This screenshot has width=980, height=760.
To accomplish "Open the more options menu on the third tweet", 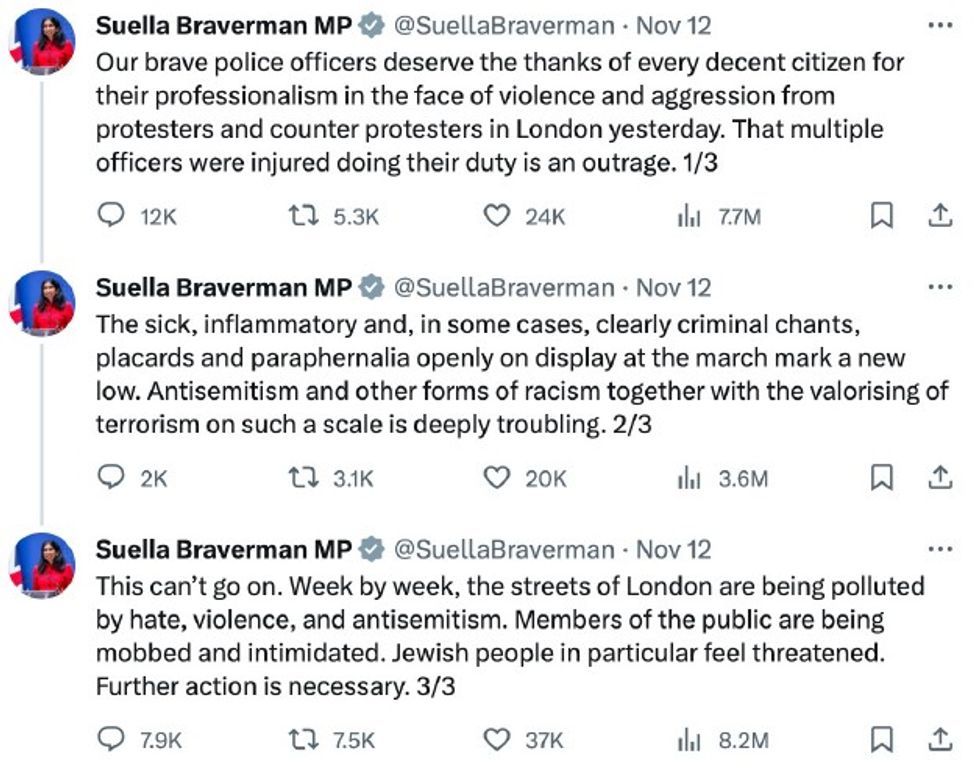I will pos(940,549).
